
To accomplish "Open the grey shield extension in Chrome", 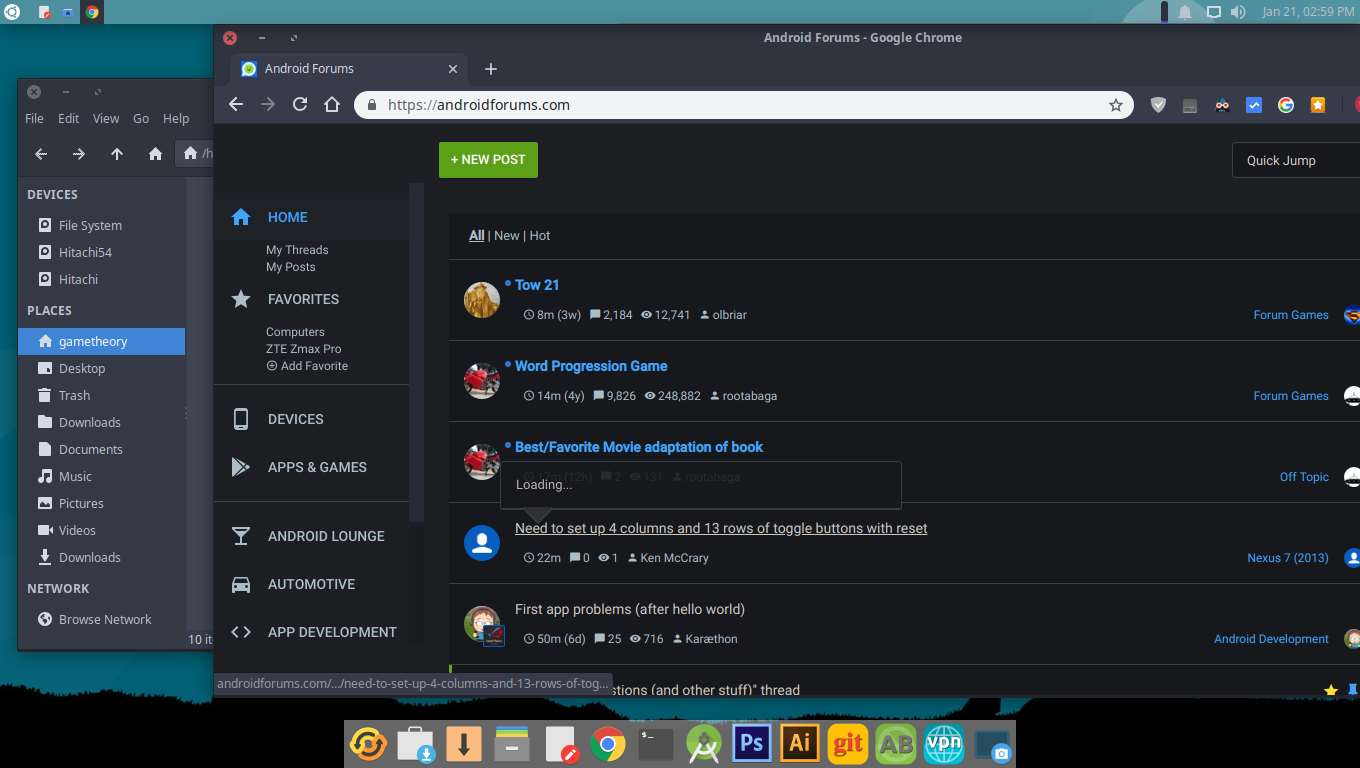I will click(1158, 105).
